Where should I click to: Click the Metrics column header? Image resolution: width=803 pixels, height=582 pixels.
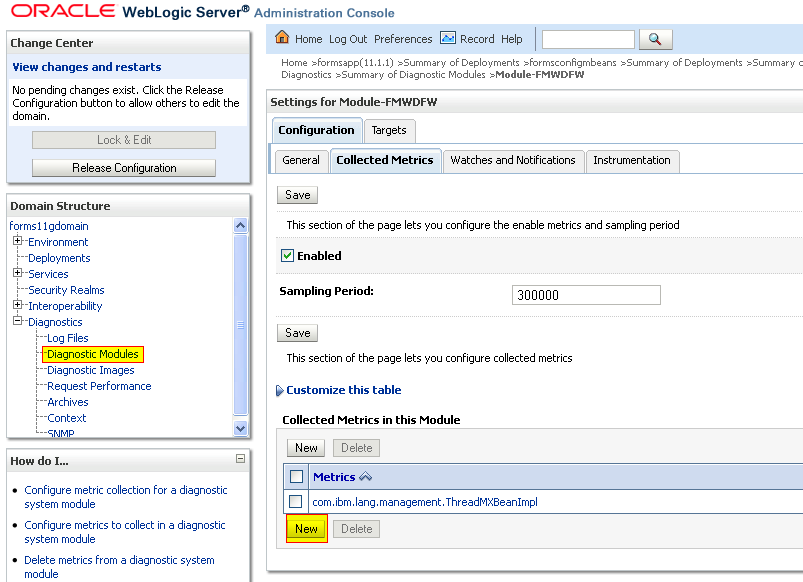pos(334,477)
